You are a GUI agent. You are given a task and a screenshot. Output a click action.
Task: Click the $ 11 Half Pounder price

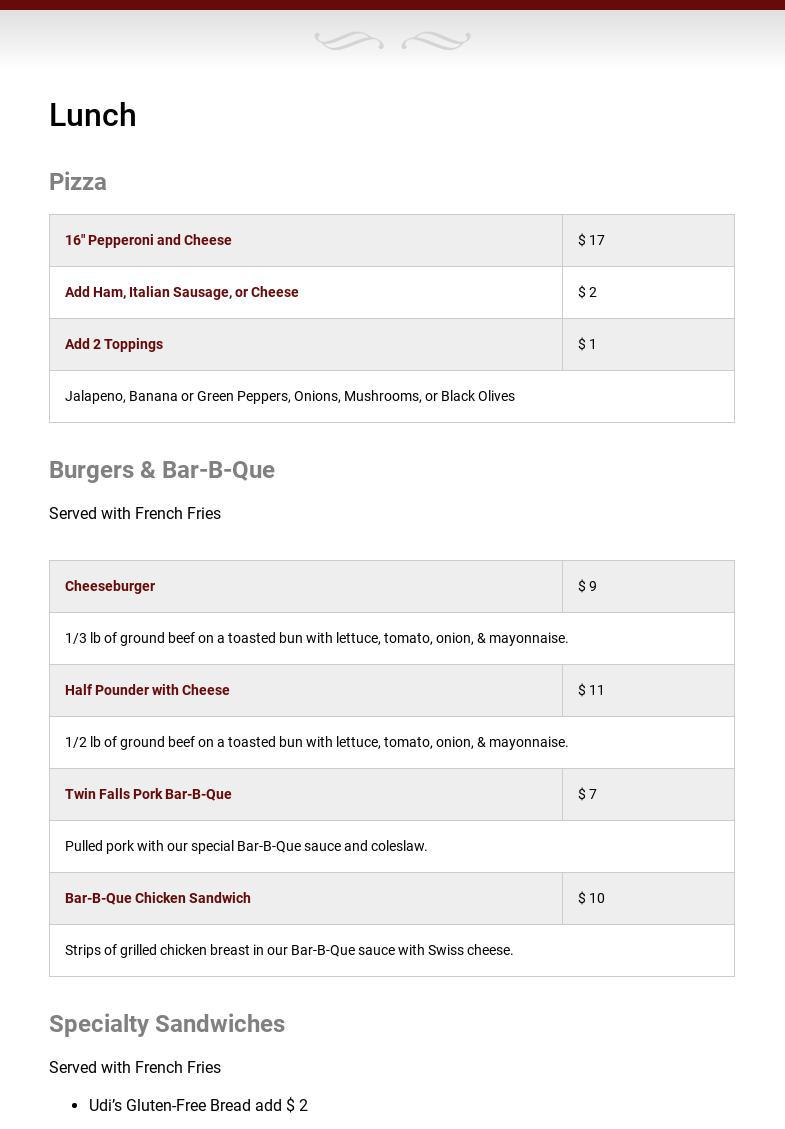pyautogui.click(x=591, y=690)
